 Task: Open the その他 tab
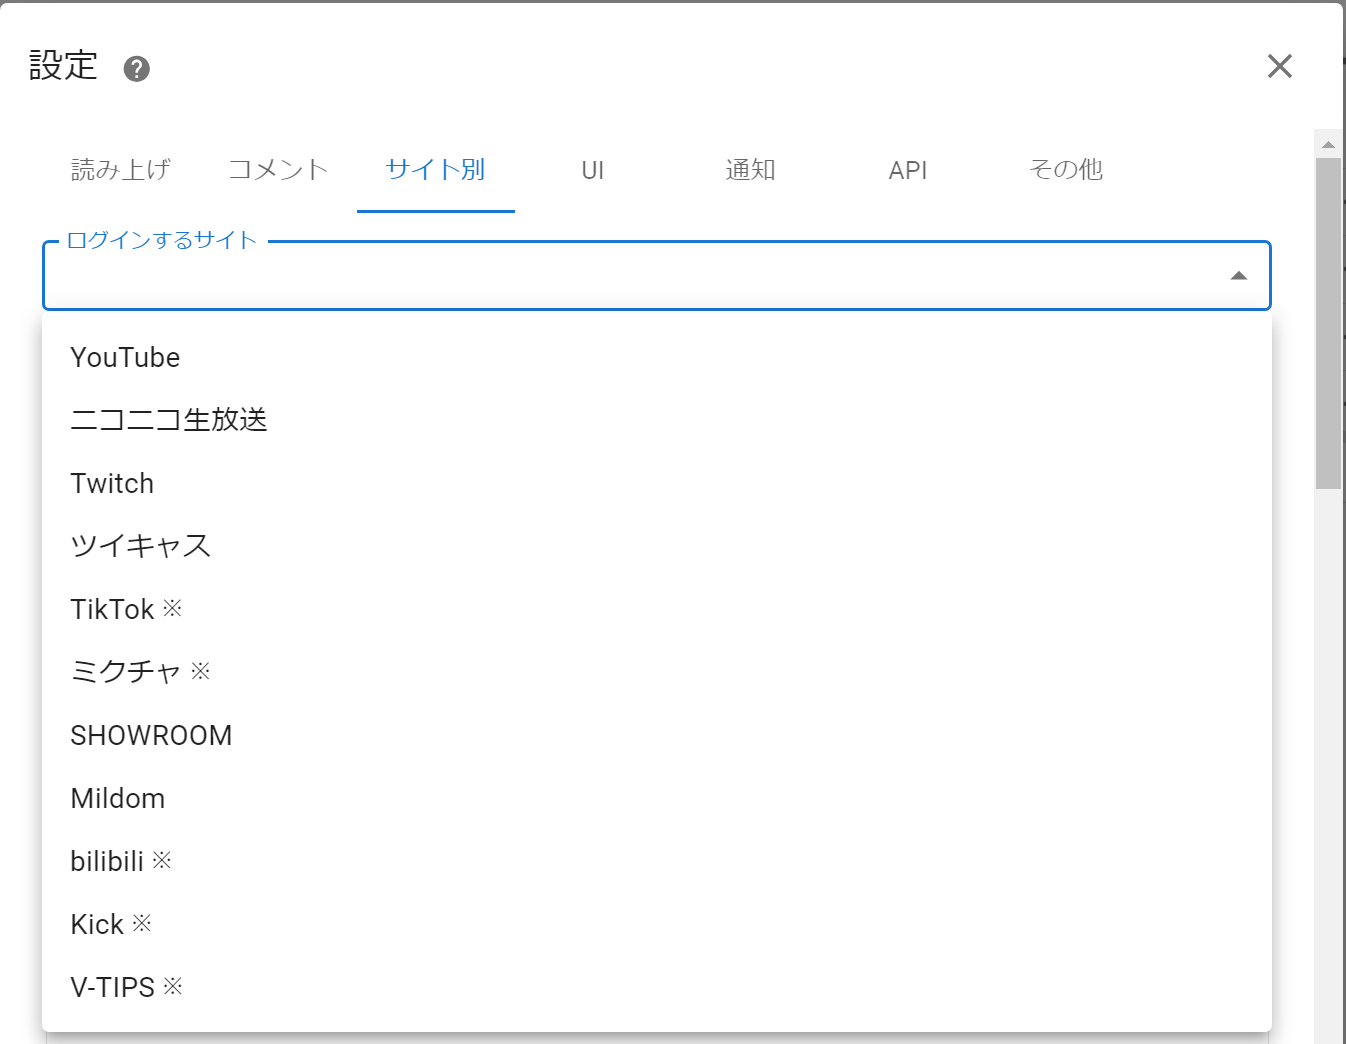[x=1065, y=170]
